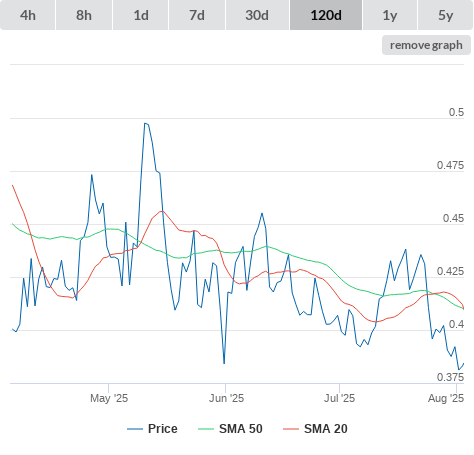This screenshot has height=455, width=474.
Task: Open the 7d chart range
Action: (197, 15)
